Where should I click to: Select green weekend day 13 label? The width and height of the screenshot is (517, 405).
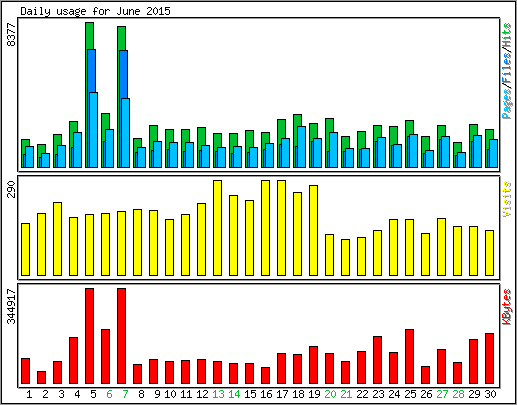pos(218,394)
